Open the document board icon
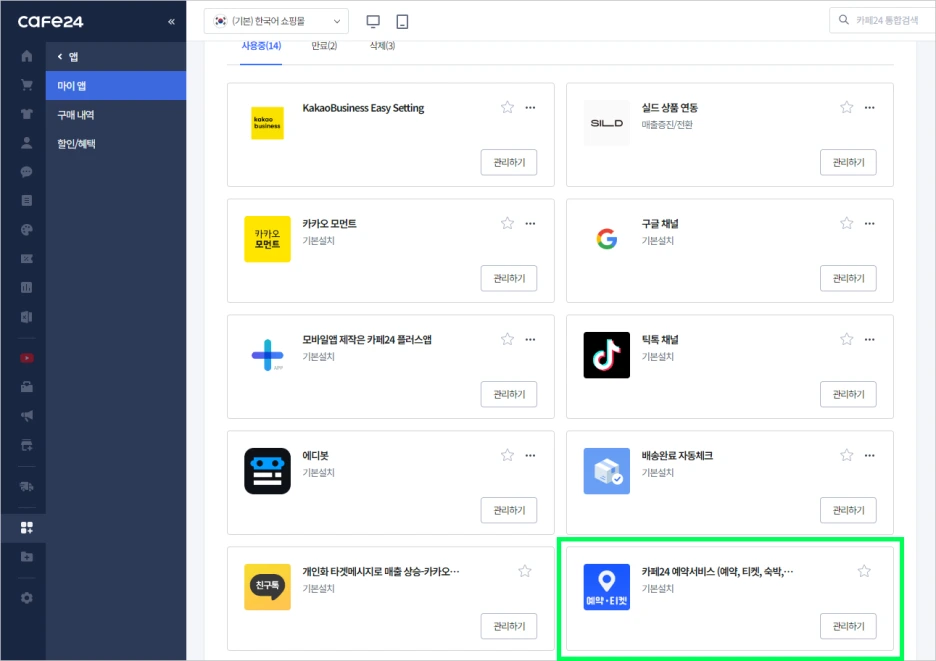The height and width of the screenshot is (661, 936). (26, 201)
